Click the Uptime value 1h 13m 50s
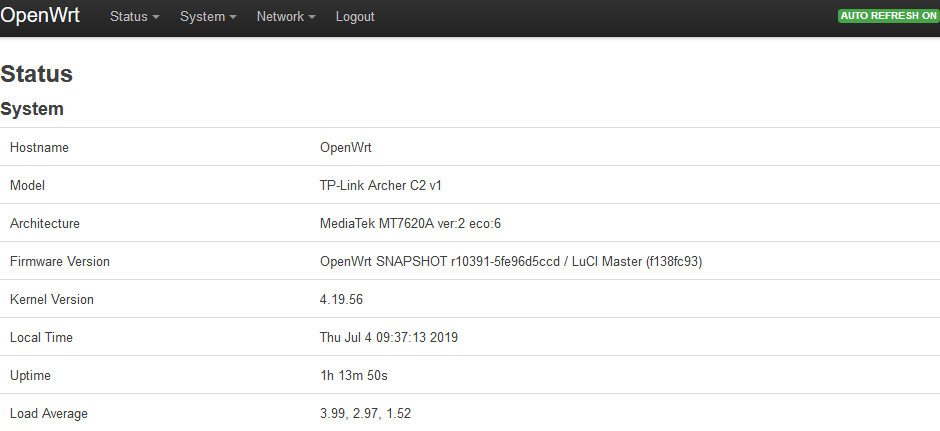Image resolution: width=940 pixels, height=431 pixels. click(x=354, y=375)
